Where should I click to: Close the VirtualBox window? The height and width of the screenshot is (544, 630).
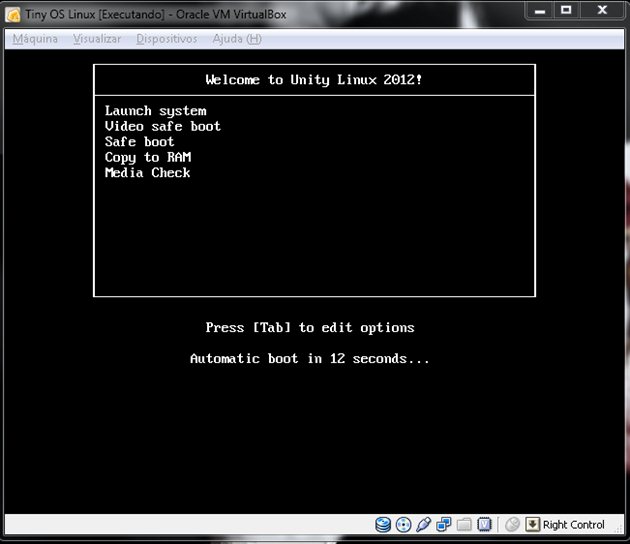coord(602,10)
